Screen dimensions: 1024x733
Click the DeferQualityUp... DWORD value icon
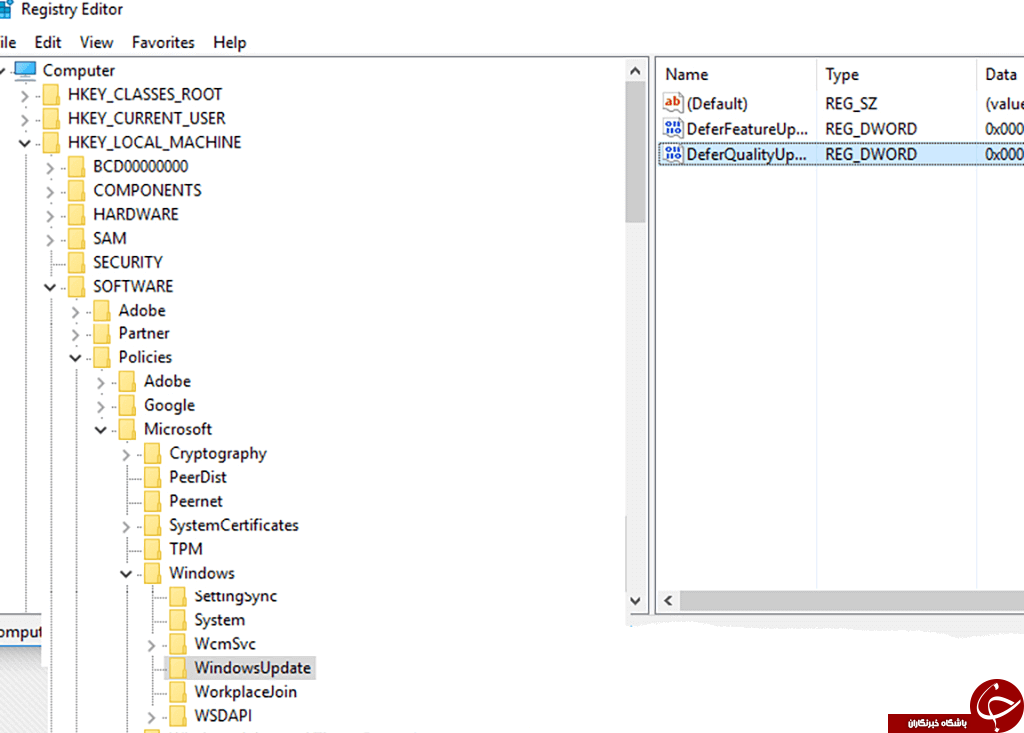click(673, 154)
